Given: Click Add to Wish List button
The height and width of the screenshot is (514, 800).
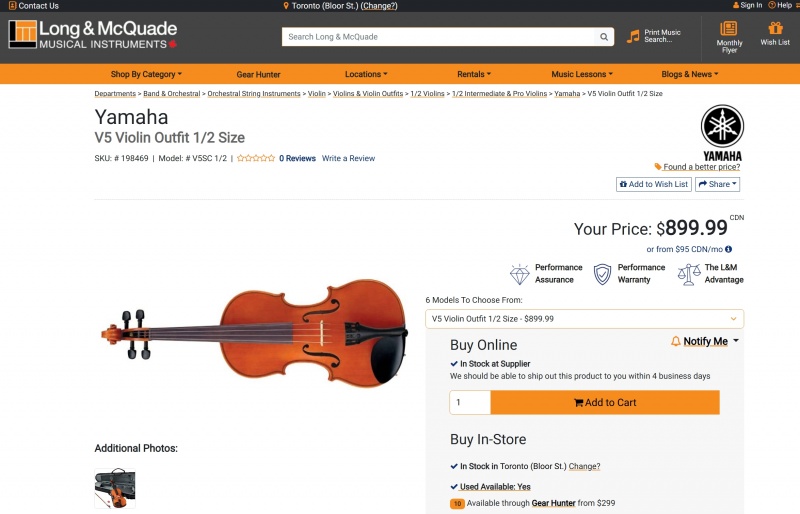Looking at the screenshot, I should (653, 184).
